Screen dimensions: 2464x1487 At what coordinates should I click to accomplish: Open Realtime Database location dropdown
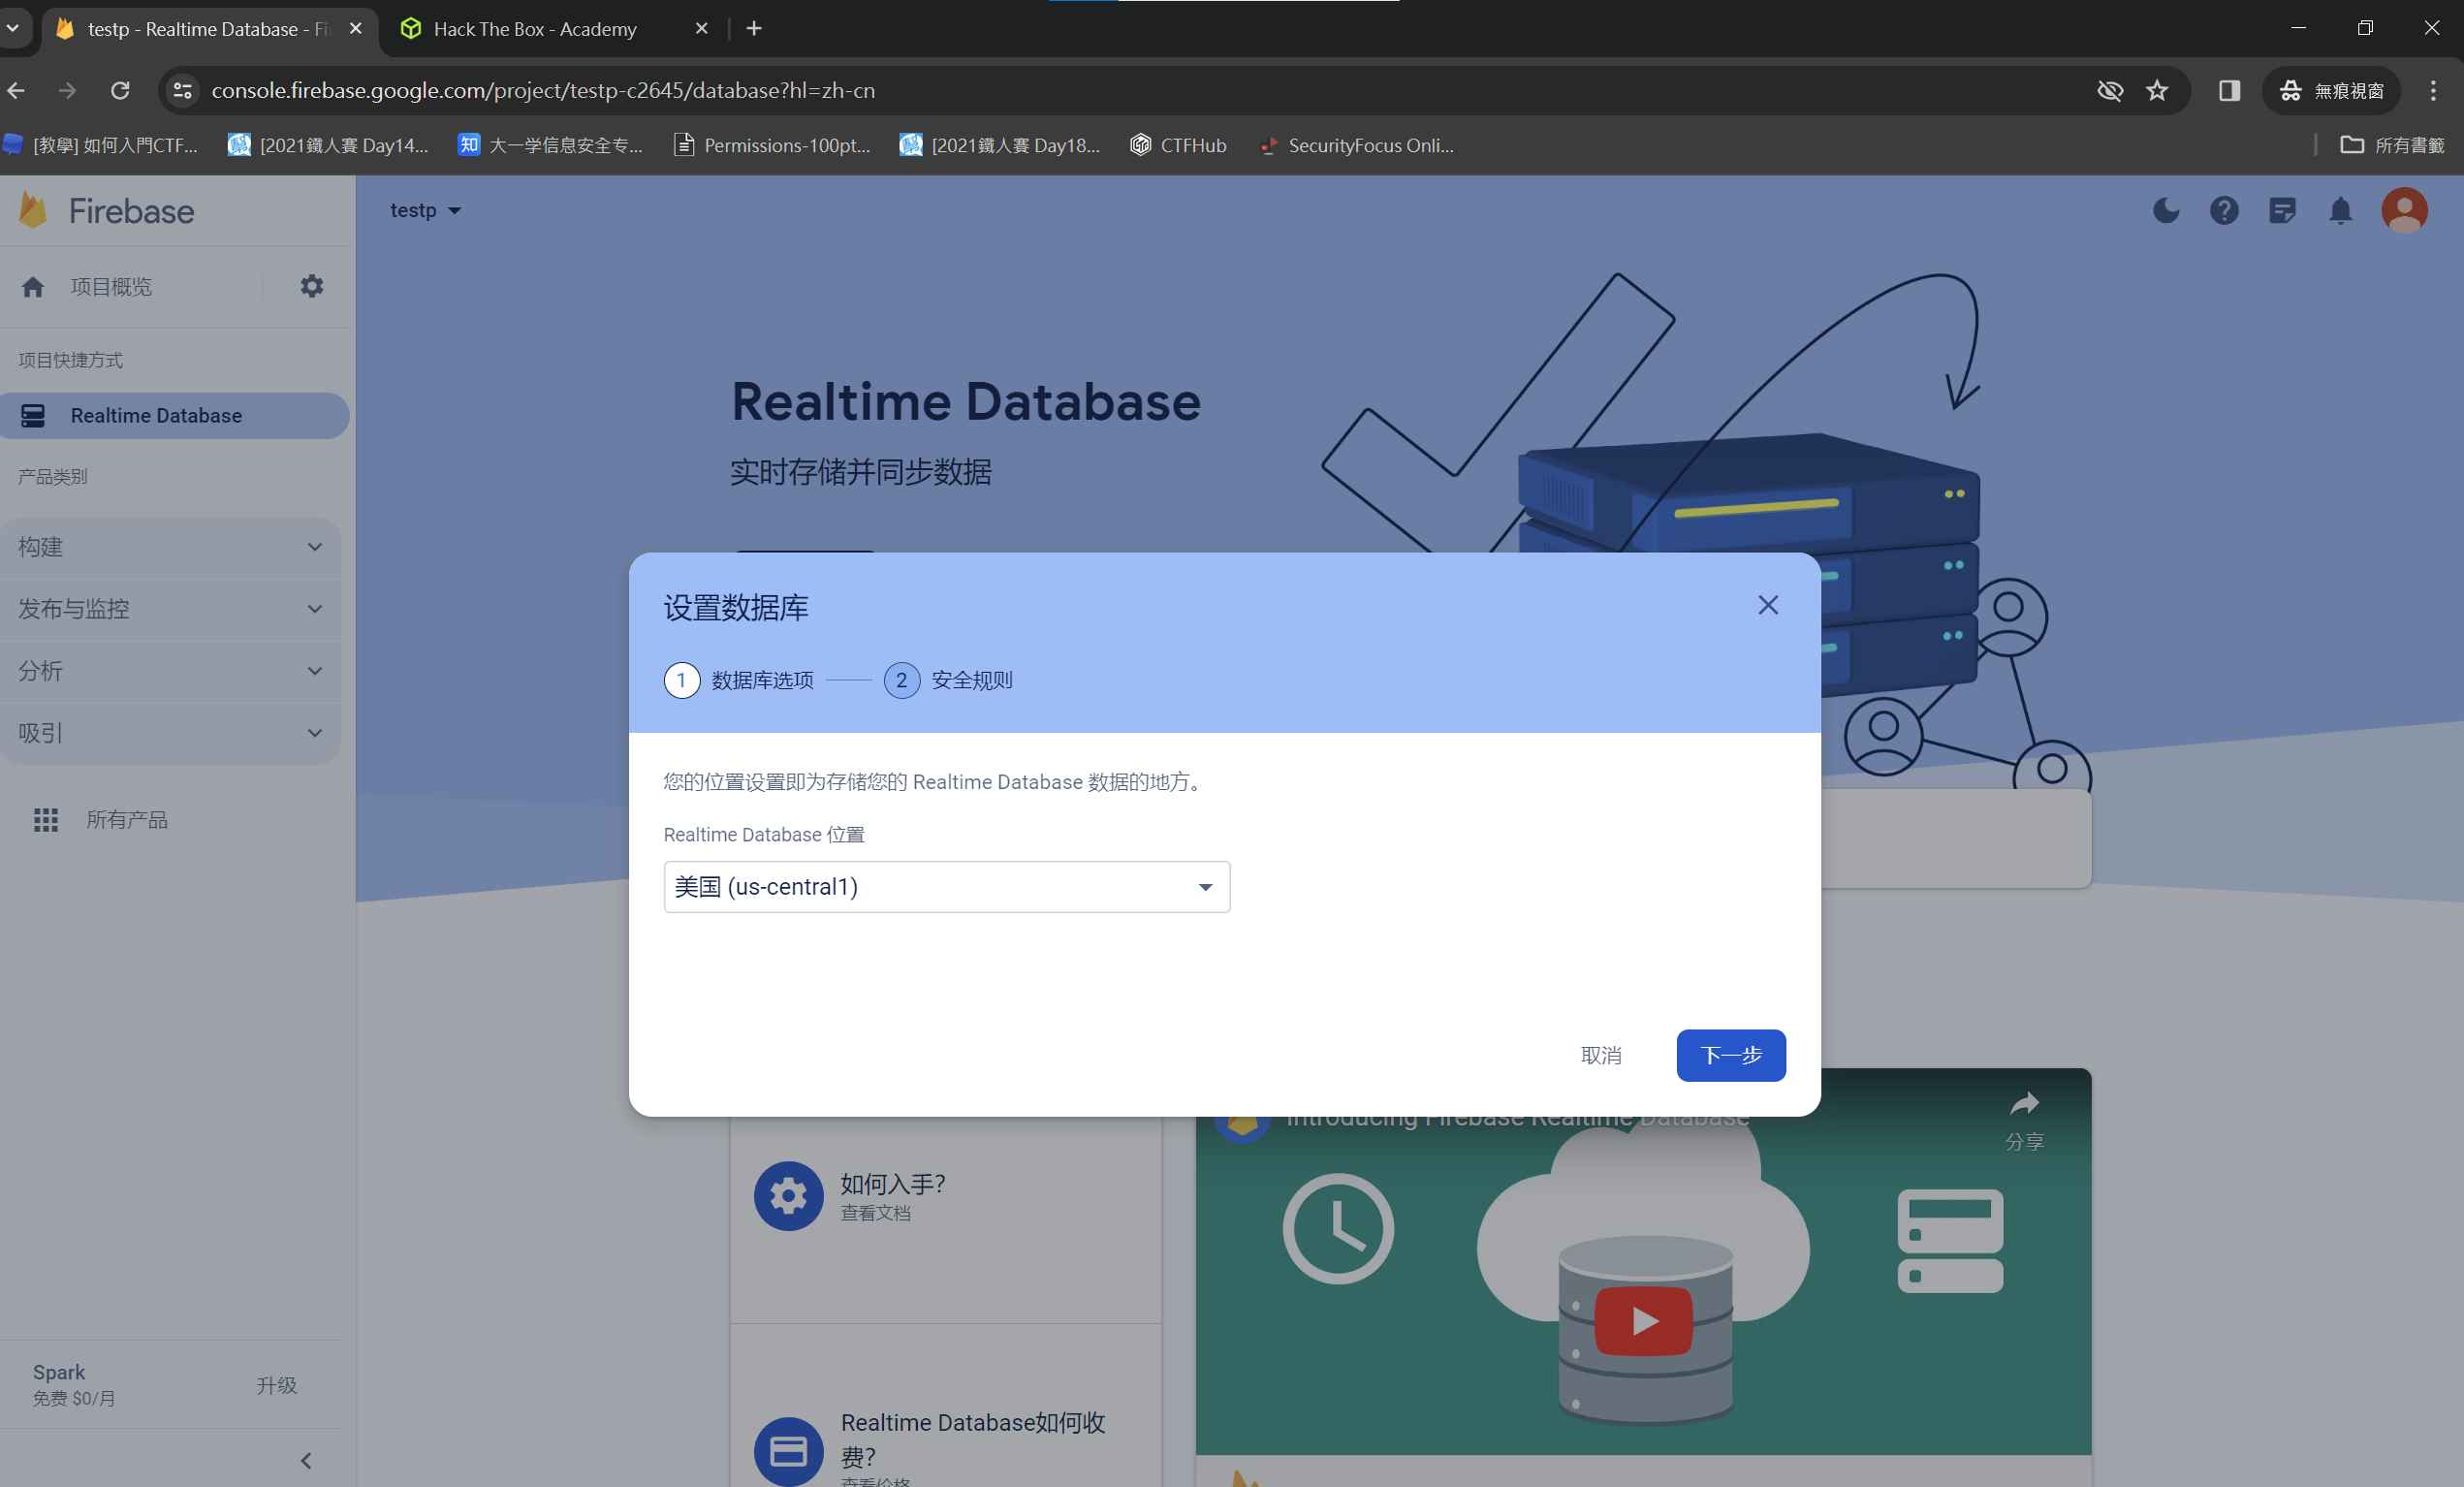pos(946,887)
